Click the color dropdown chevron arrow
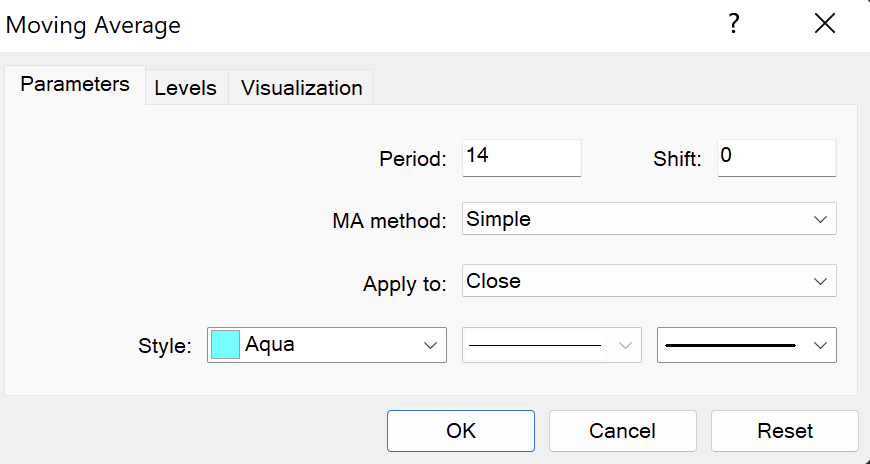The width and height of the screenshot is (870, 464). [431, 345]
